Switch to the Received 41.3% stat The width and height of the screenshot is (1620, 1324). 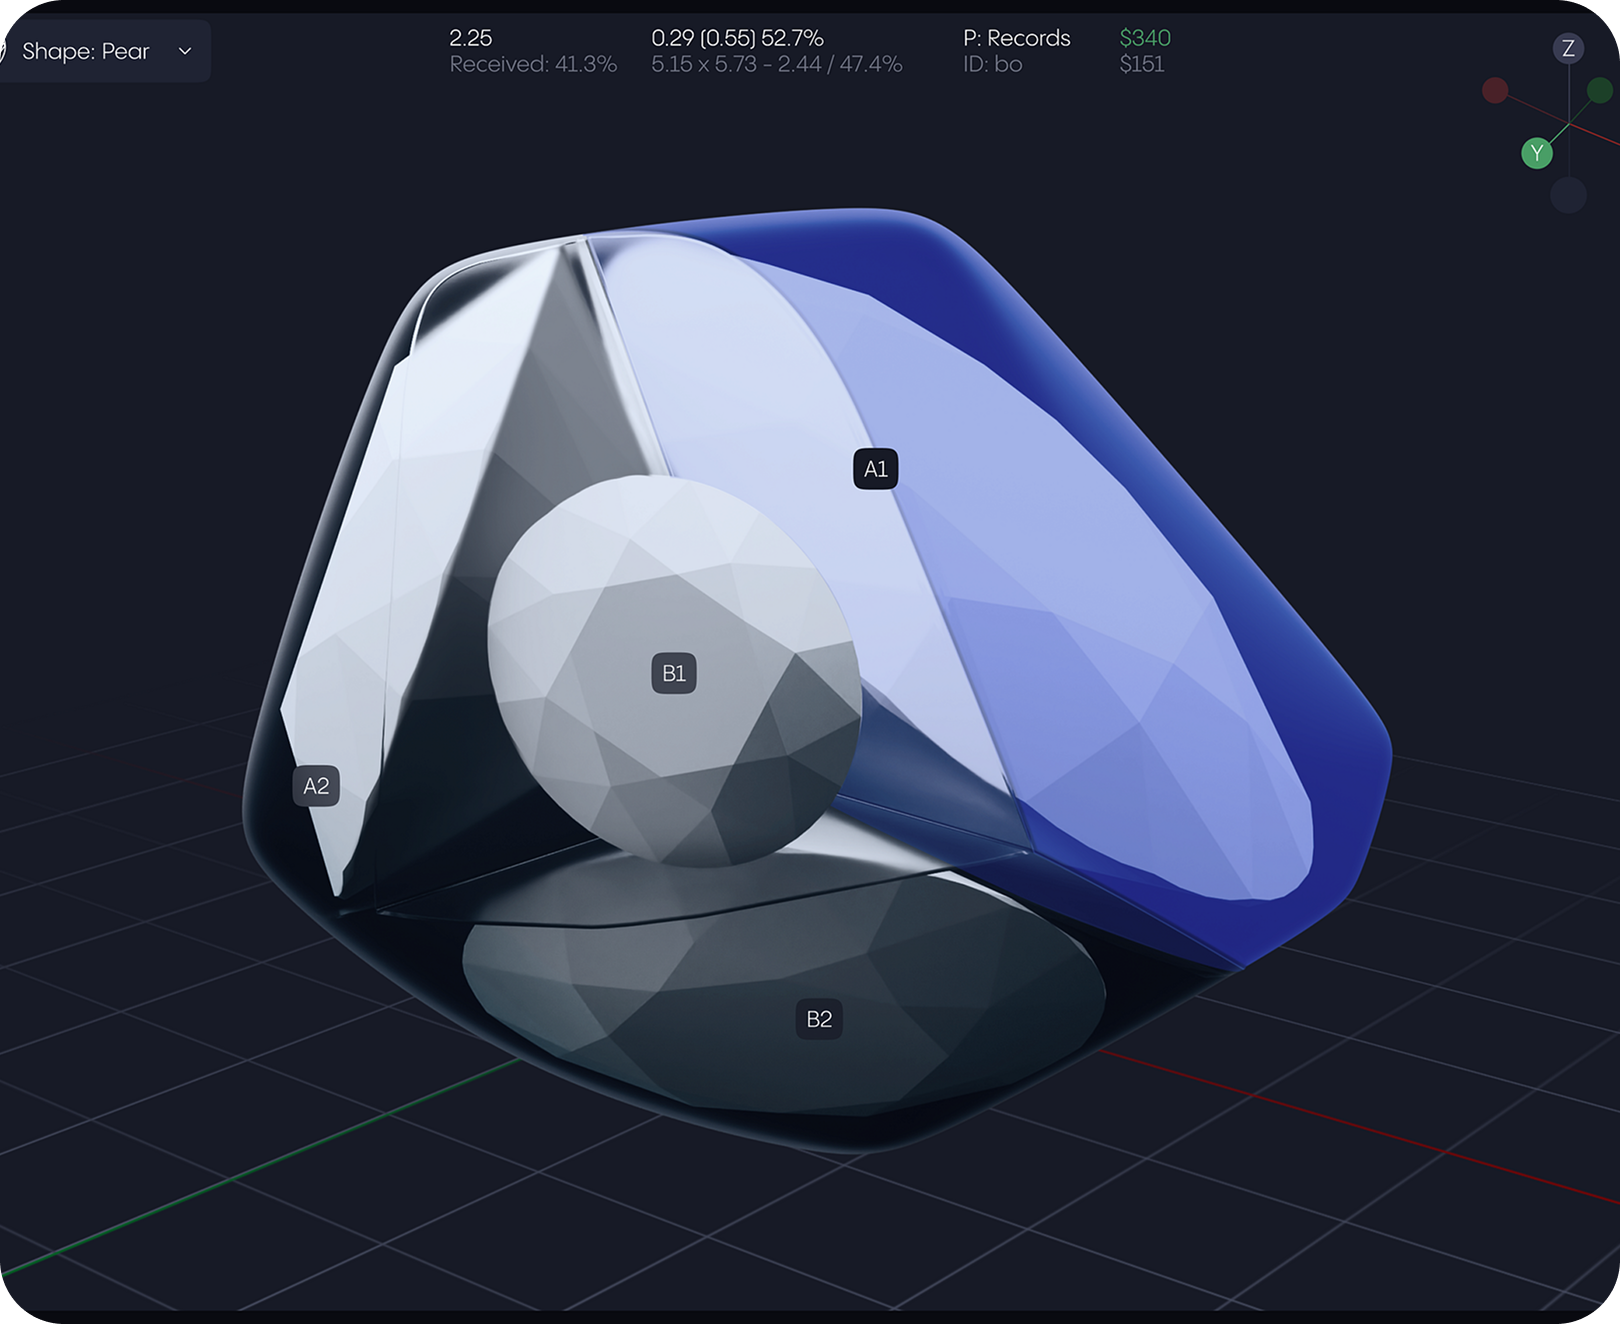pyautogui.click(x=532, y=66)
